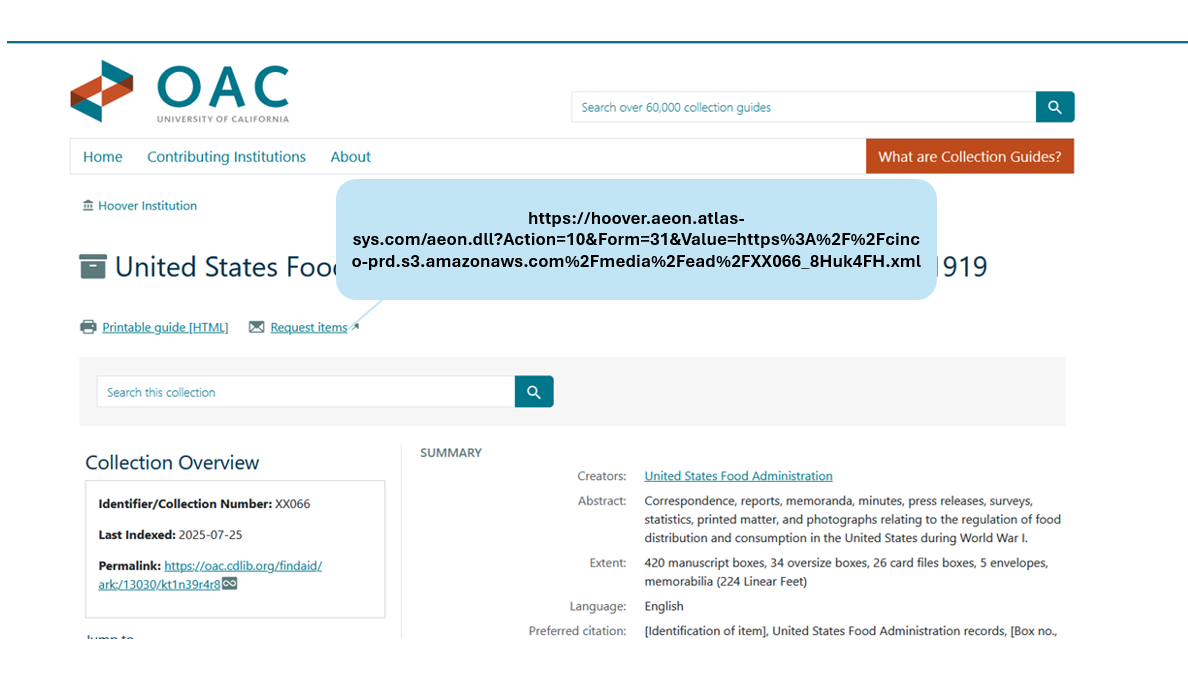Click the Hoover Institution building icon
The image size is (1188, 682).
[x=88, y=205]
